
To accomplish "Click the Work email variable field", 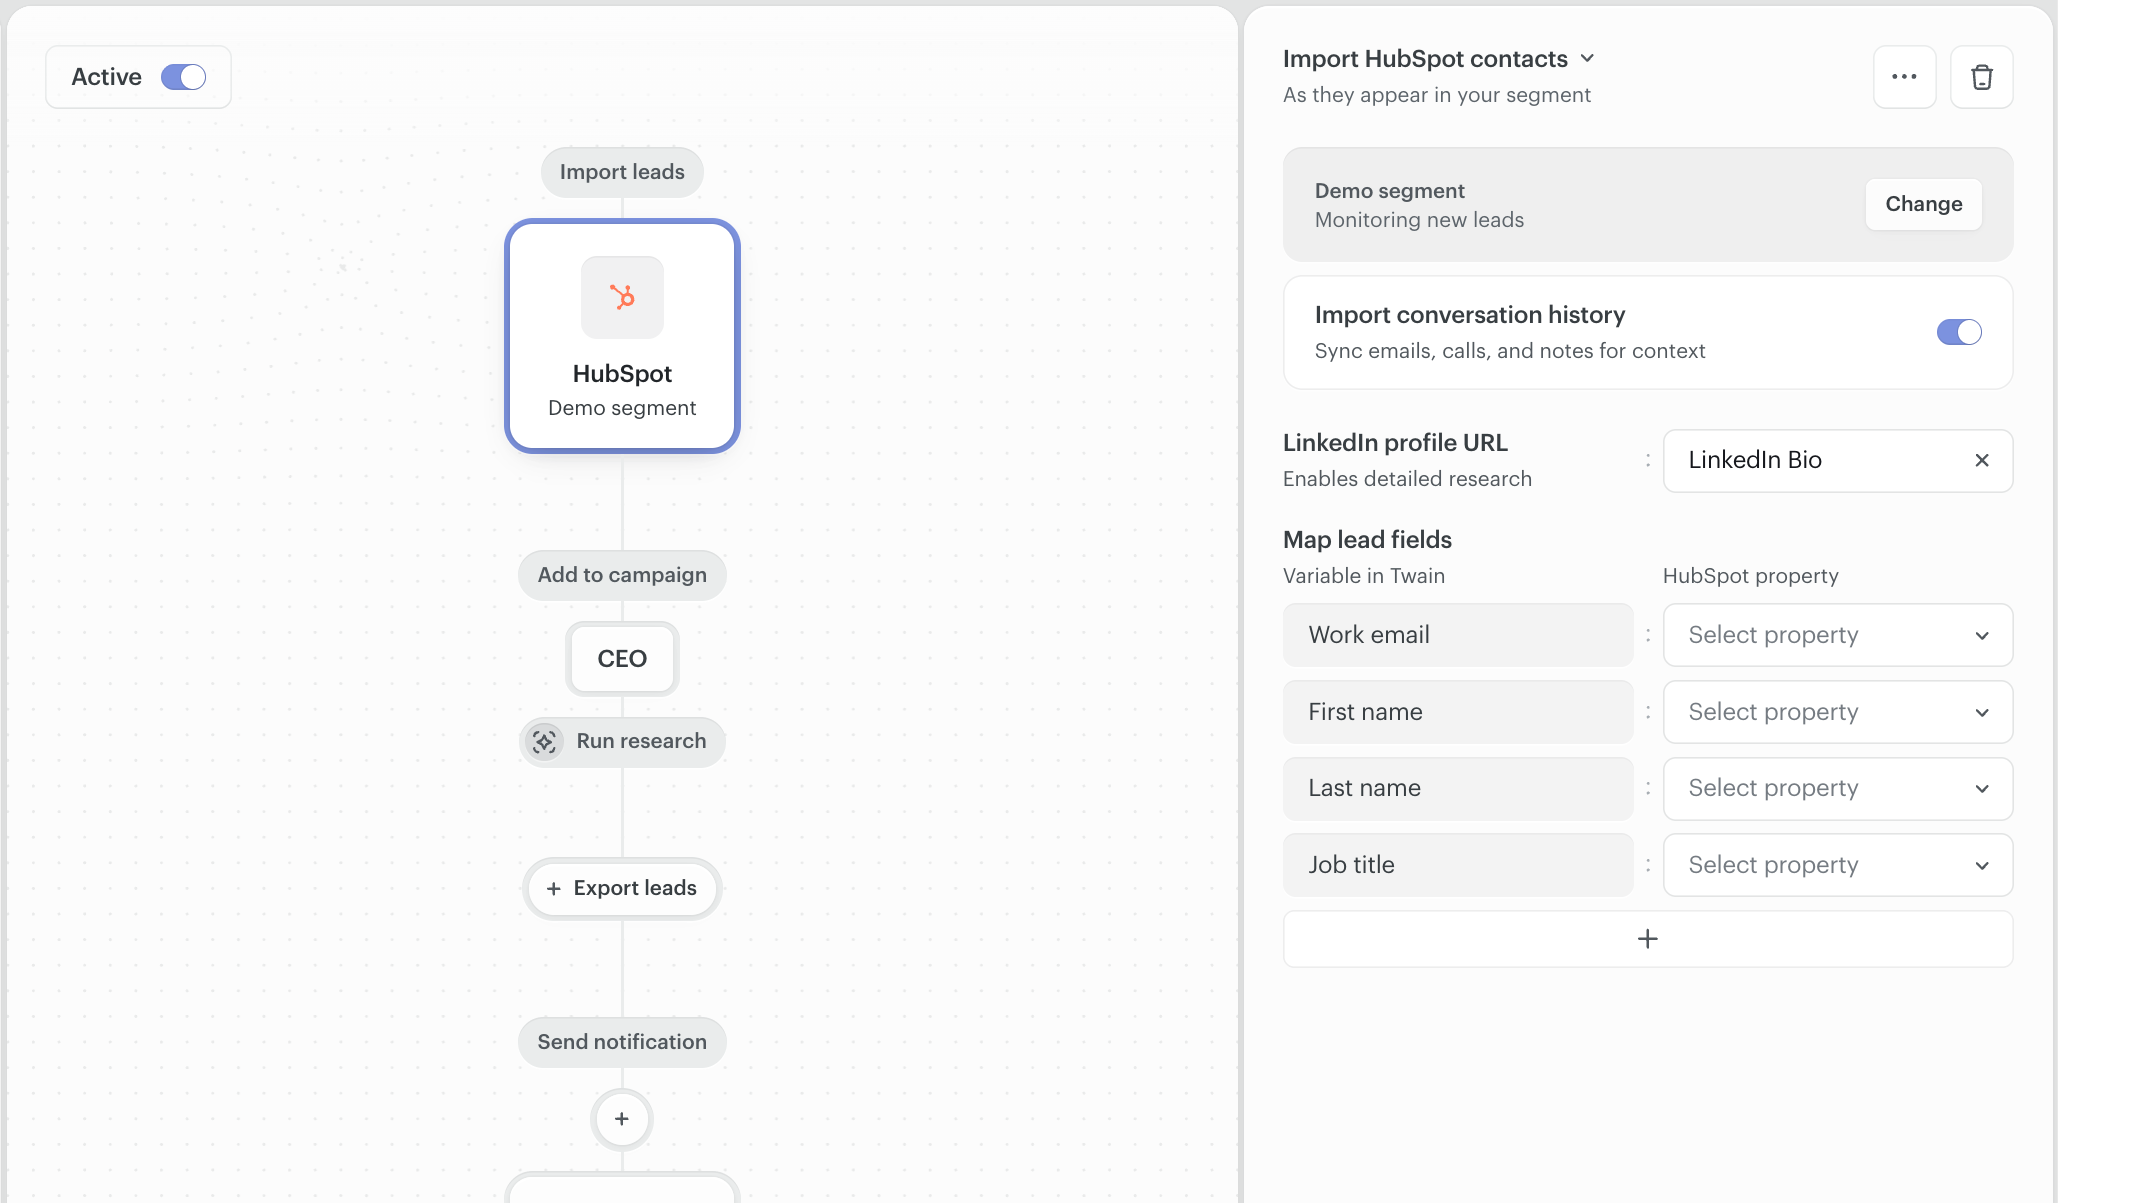I will coord(1457,635).
